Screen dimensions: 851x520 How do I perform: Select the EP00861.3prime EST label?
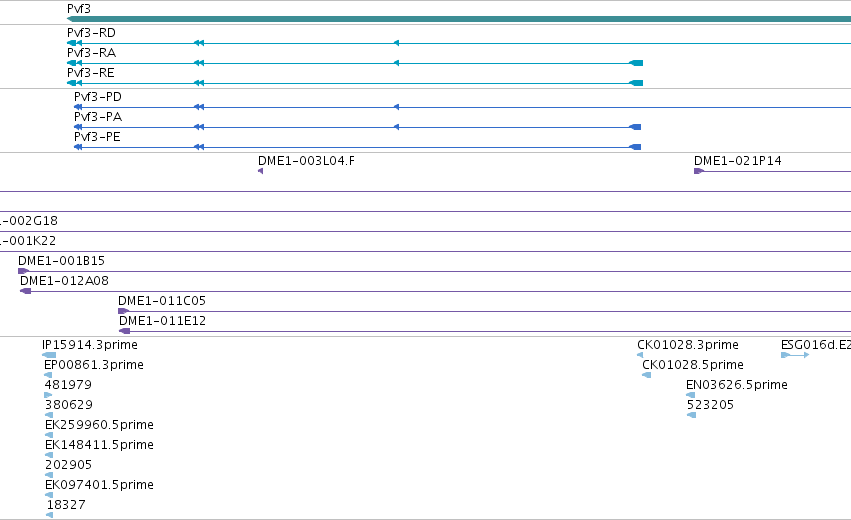point(93,365)
